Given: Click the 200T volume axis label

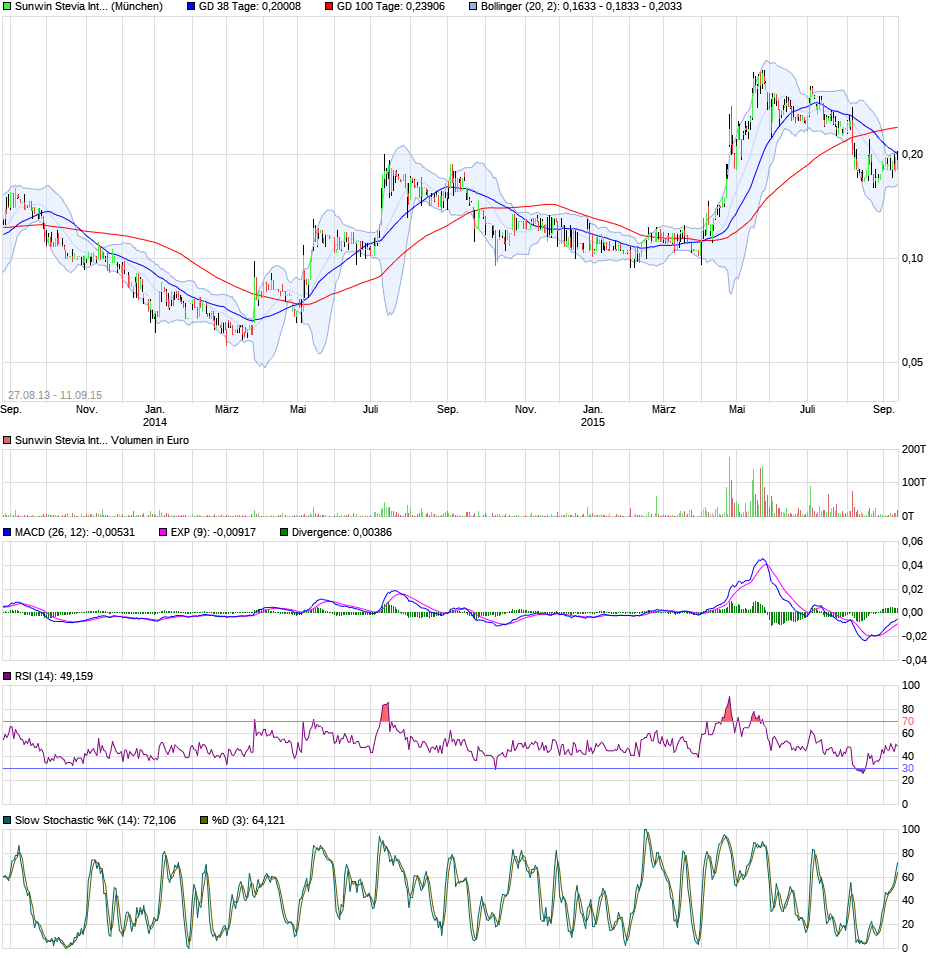Looking at the screenshot, I should (914, 450).
